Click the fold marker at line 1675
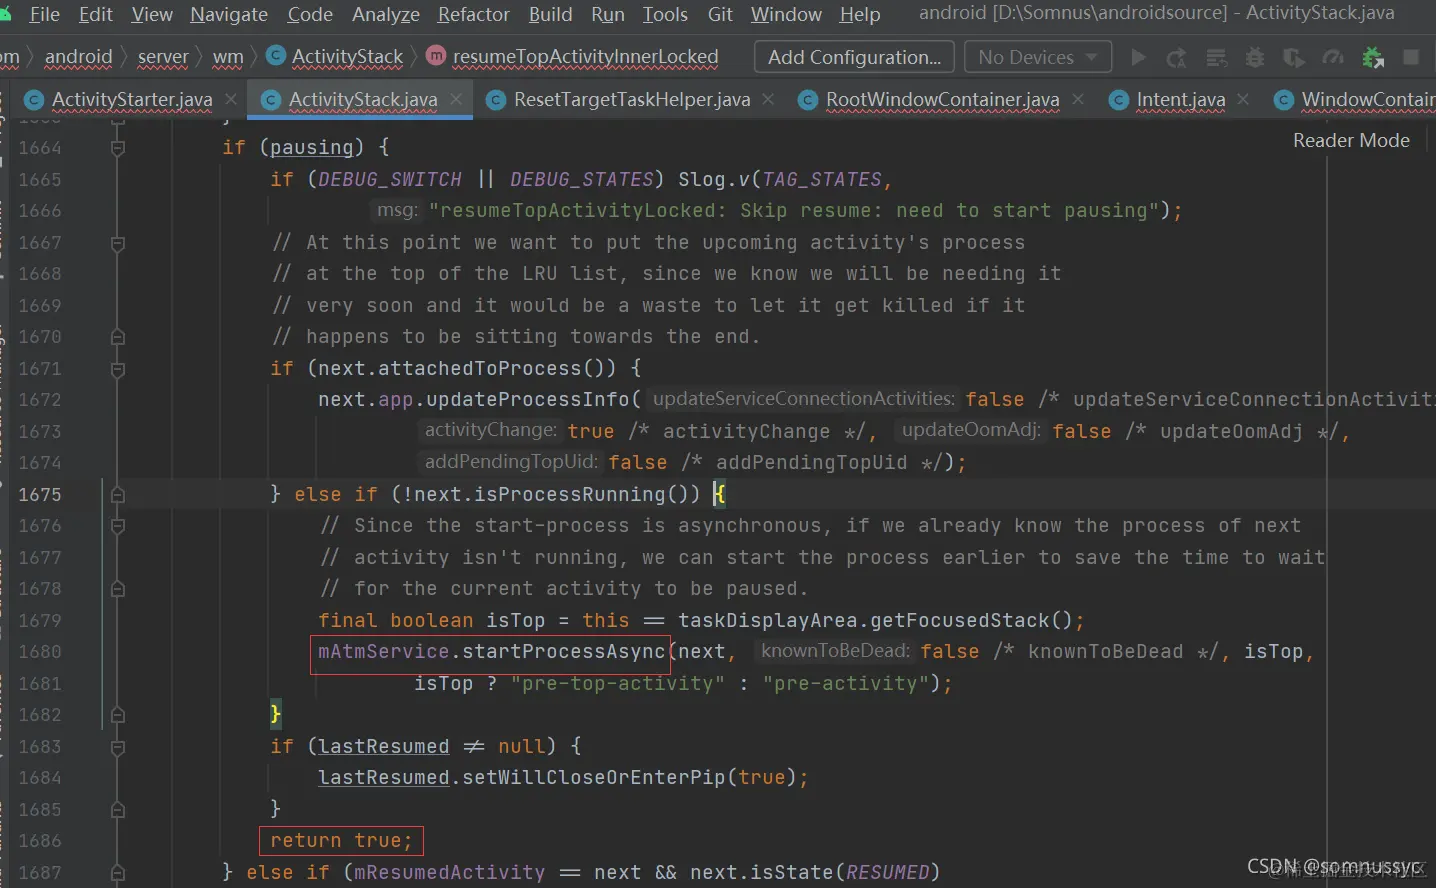Viewport: 1436px width, 888px height. (118, 495)
